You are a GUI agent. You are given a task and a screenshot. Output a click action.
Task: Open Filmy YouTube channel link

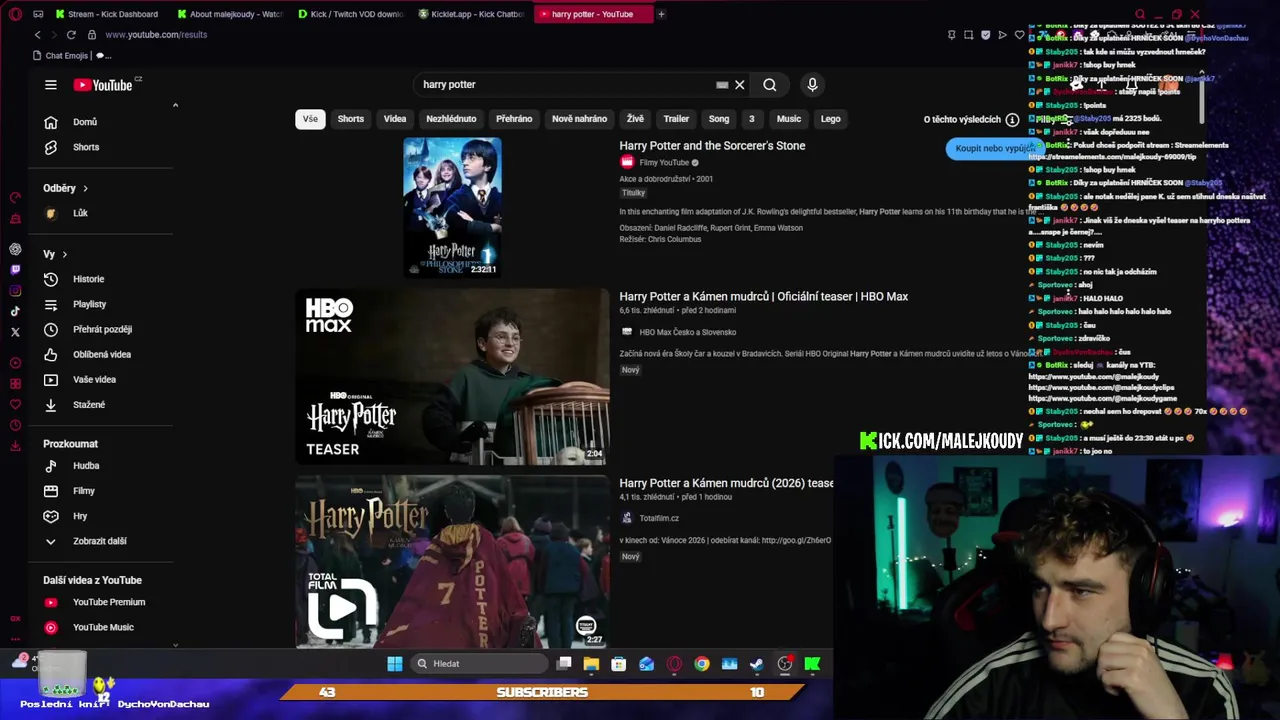click(x=664, y=163)
